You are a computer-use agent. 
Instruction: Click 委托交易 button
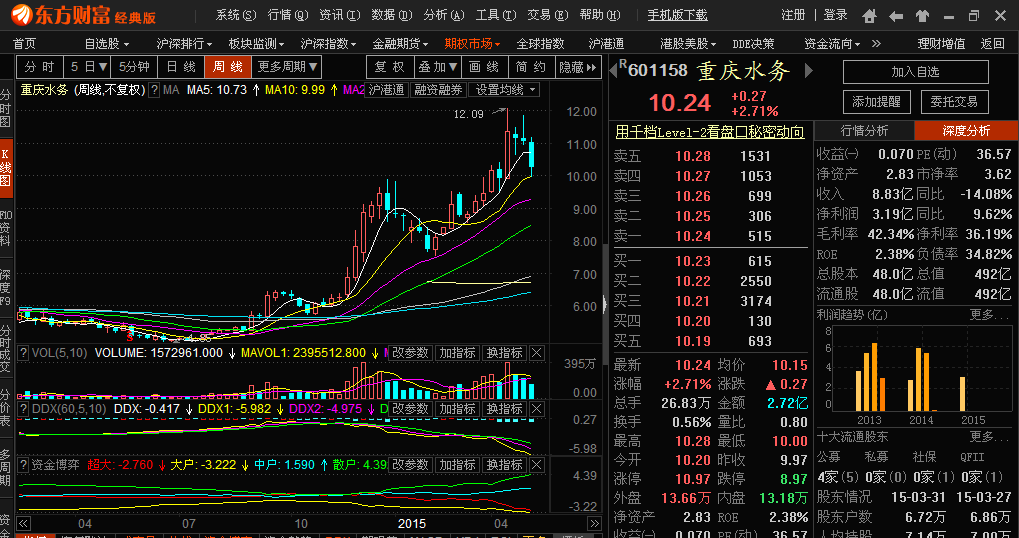coord(954,101)
